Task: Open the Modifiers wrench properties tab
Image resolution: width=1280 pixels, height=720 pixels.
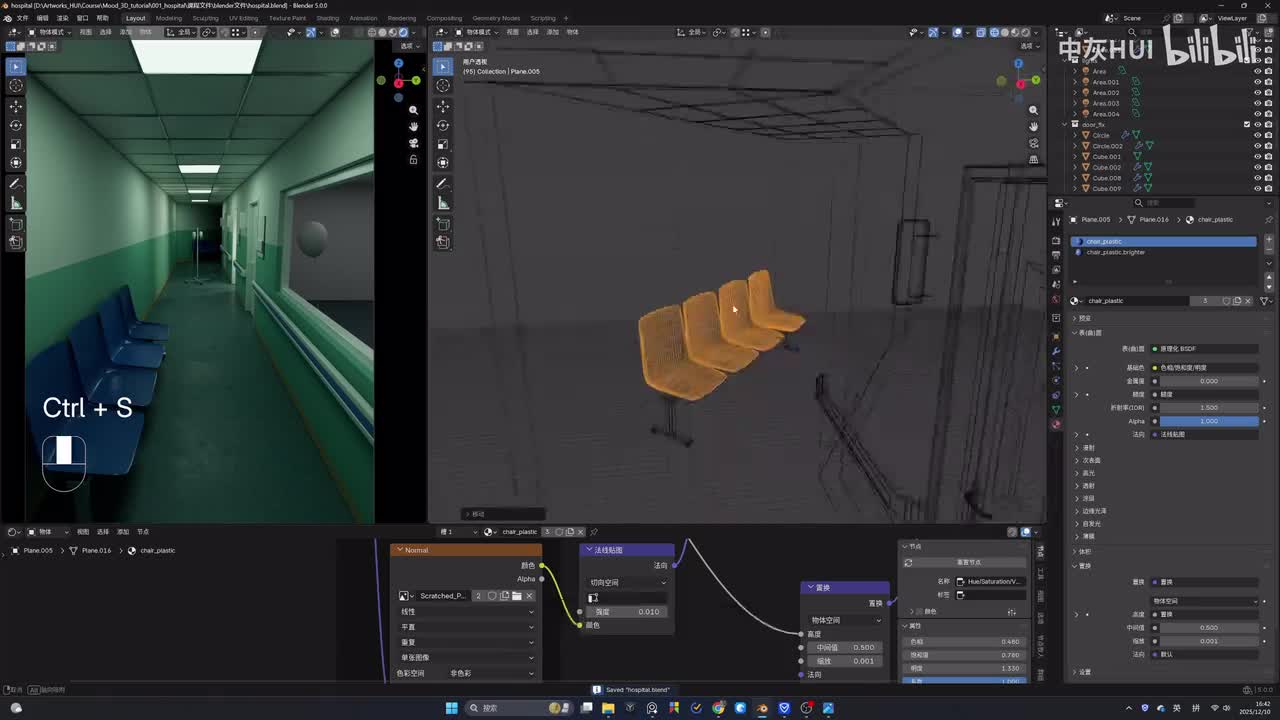Action: tap(1056, 351)
